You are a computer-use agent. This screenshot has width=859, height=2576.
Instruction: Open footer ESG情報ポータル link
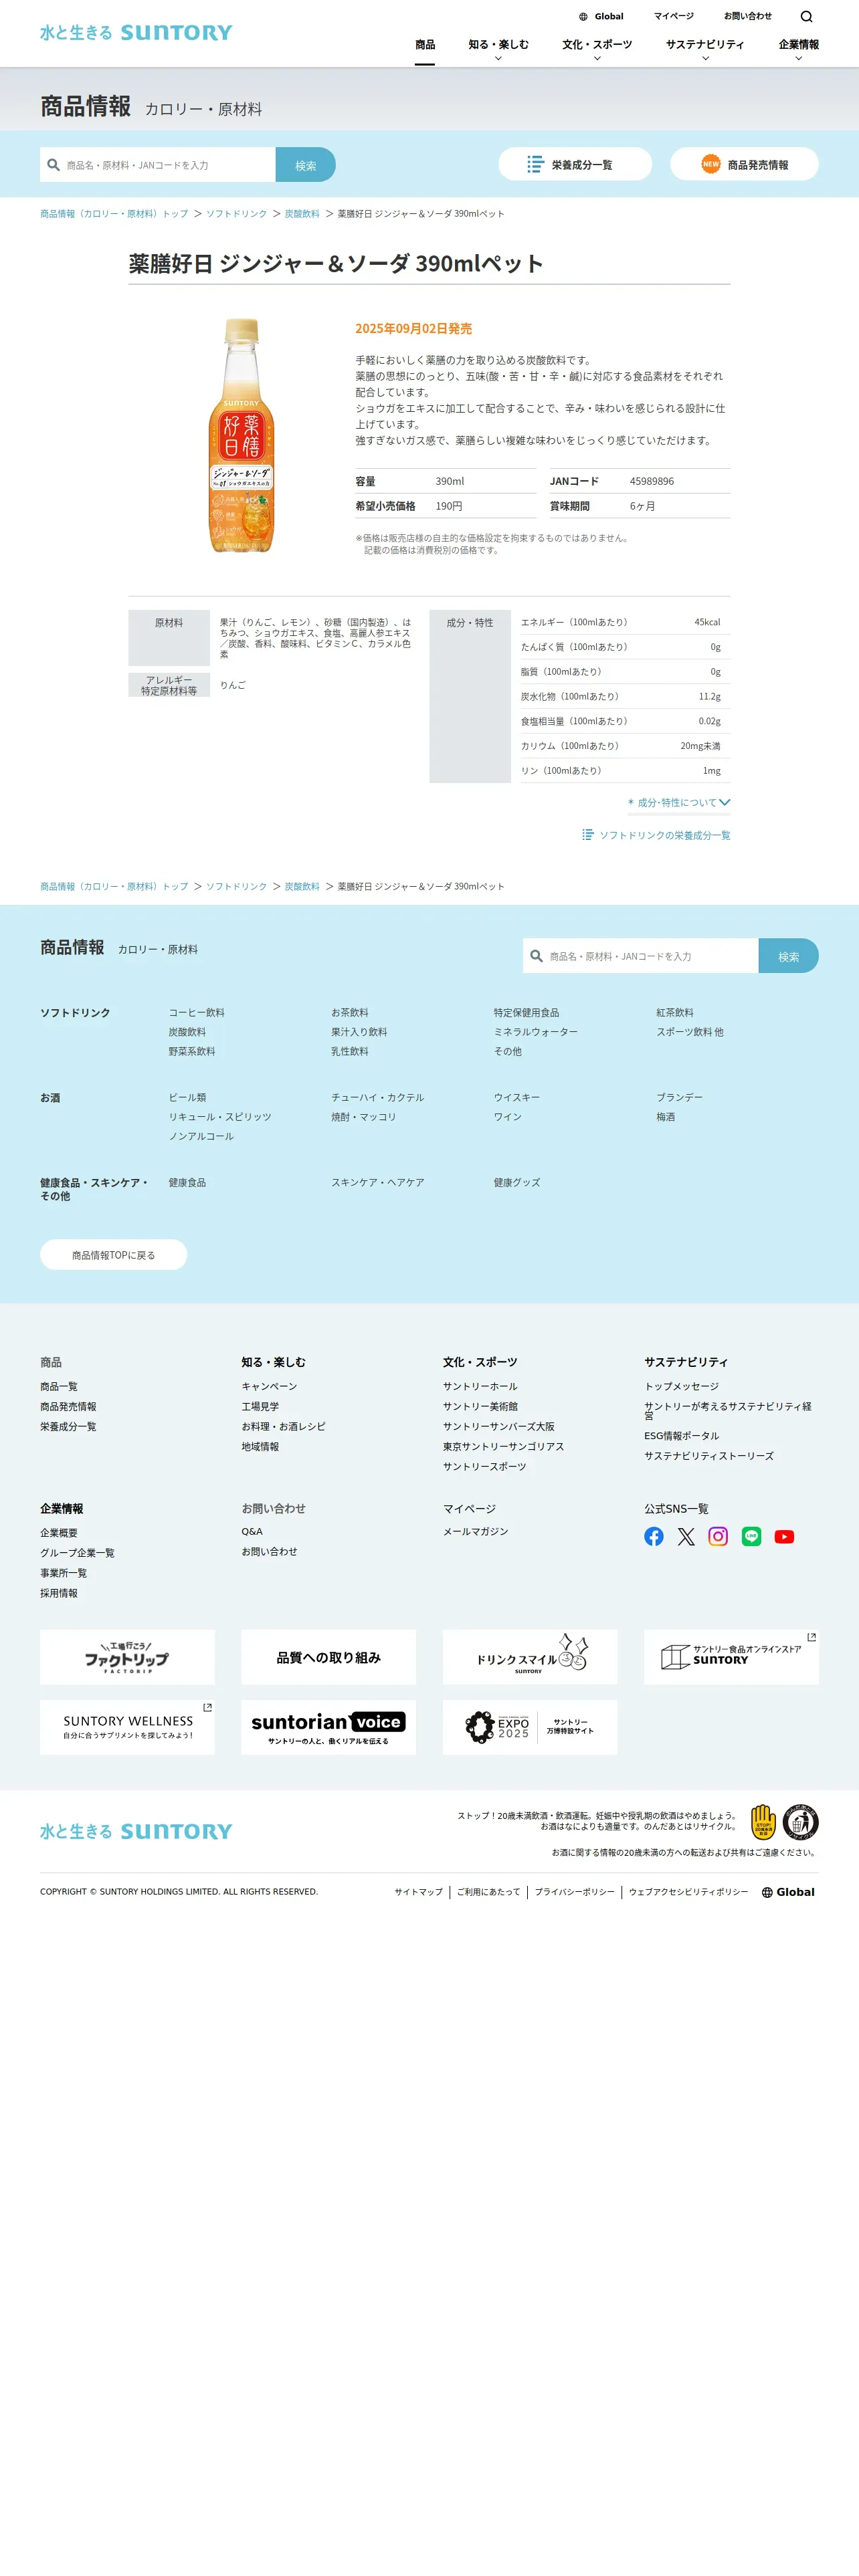681,1436
